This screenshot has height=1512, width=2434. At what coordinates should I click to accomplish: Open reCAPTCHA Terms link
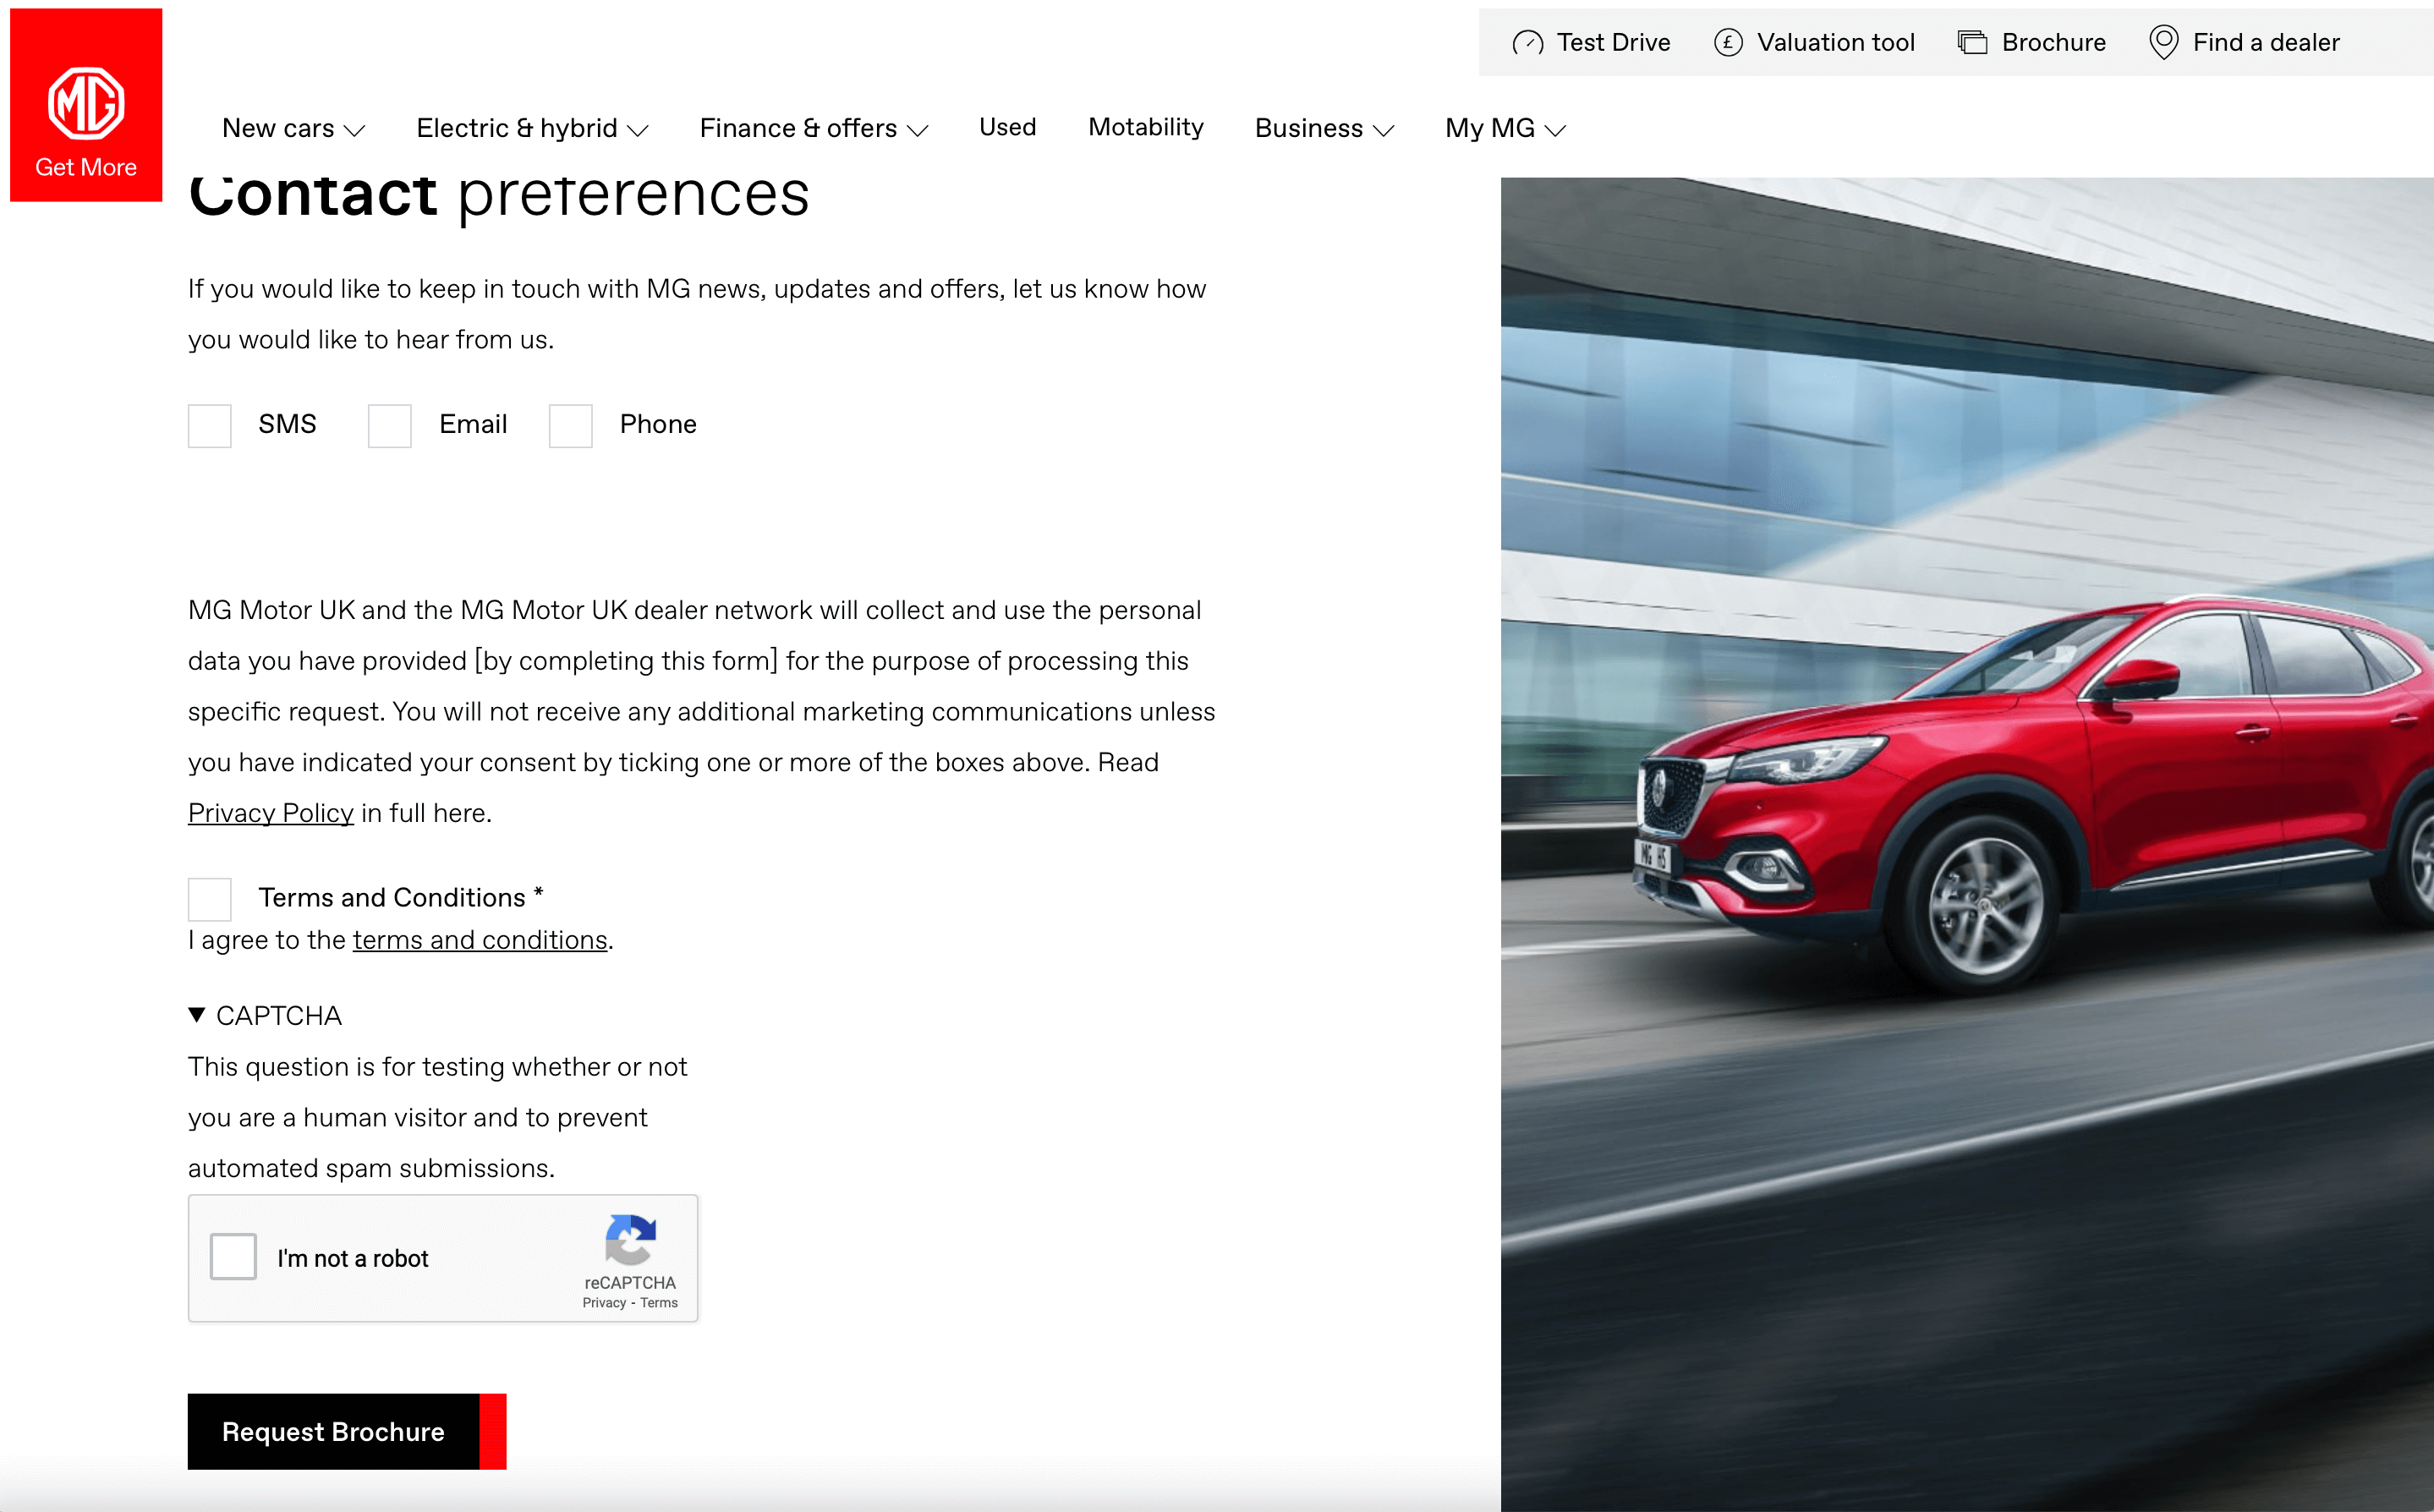pyautogui.click(x=659, y=1303)
